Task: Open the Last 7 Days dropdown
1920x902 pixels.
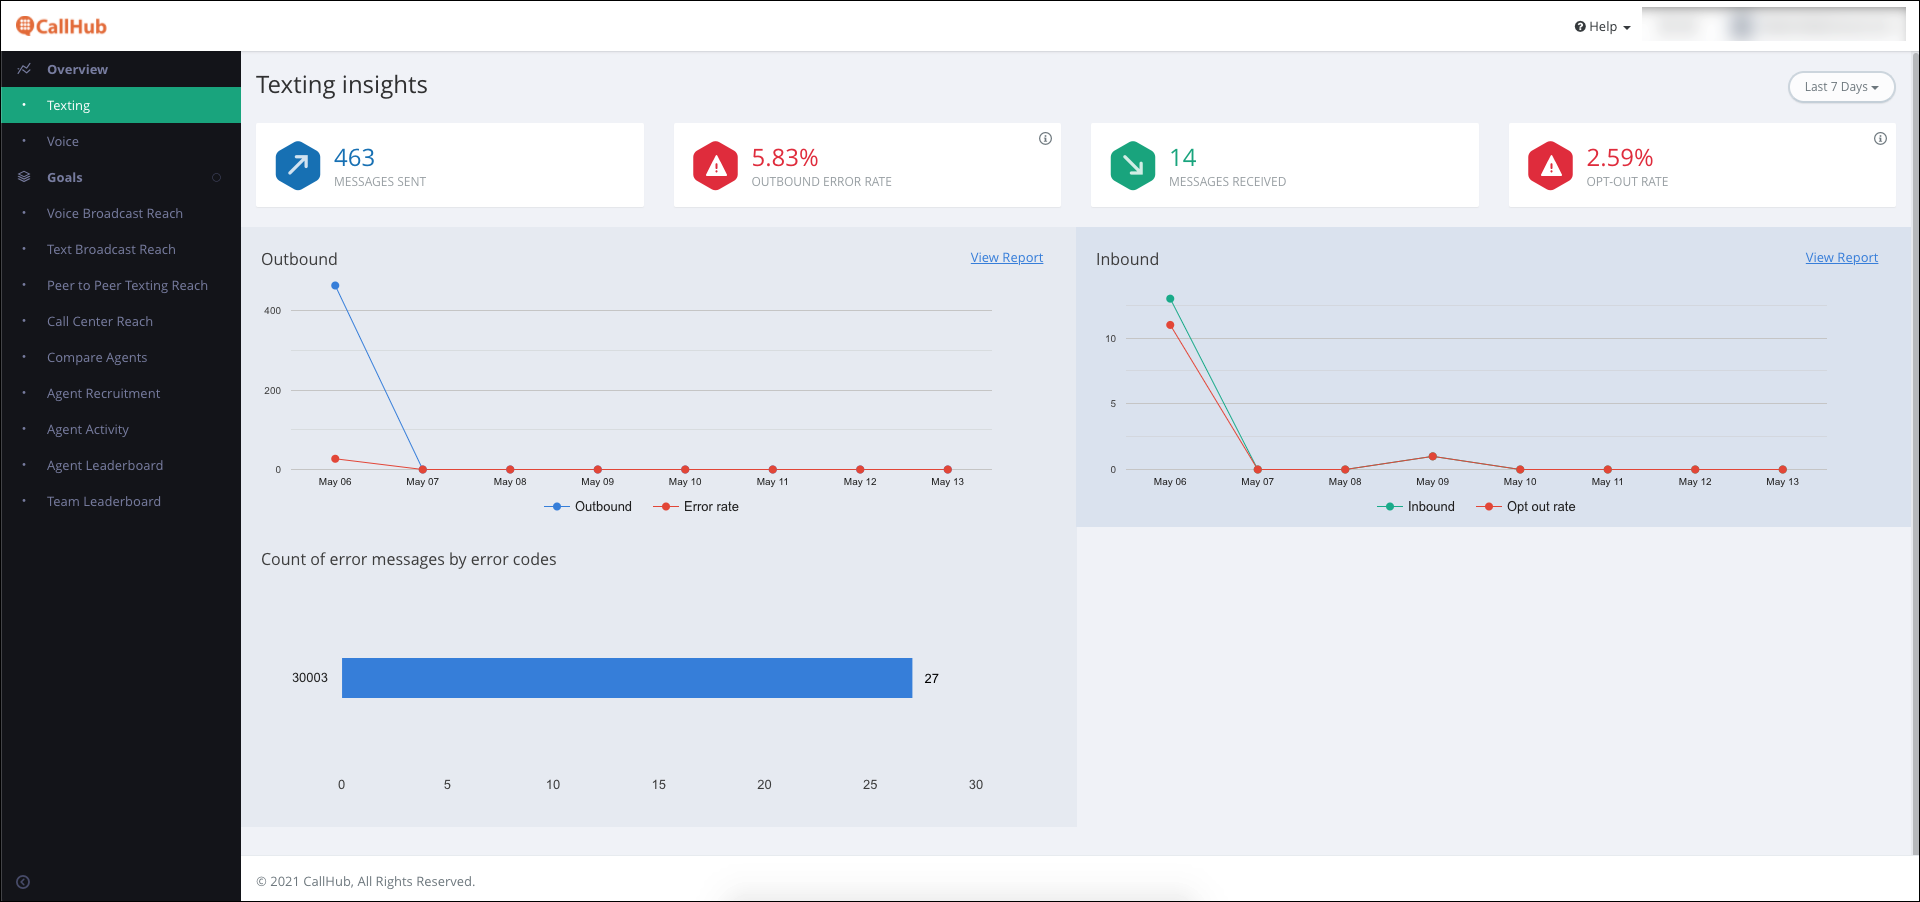Action: tap(1841, 87)
